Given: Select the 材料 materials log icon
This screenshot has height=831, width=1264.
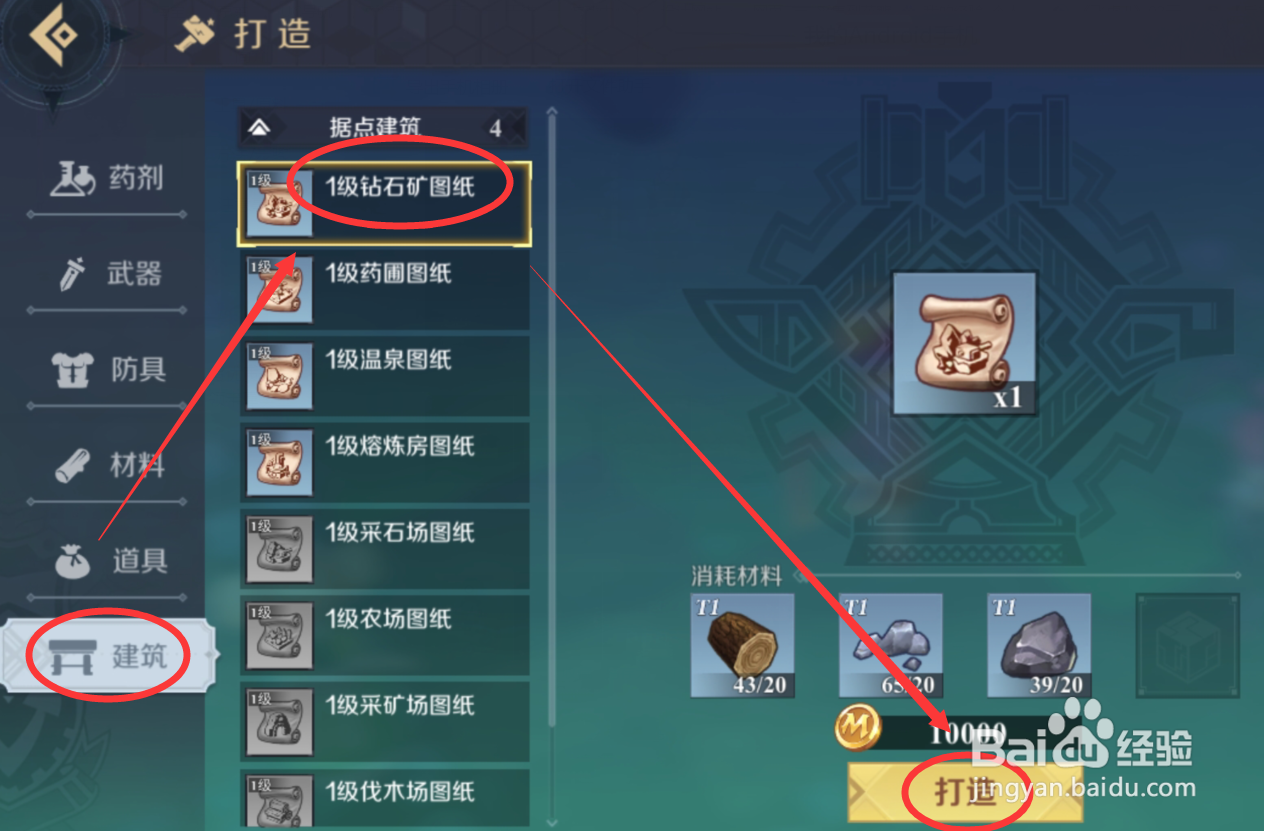Looking at the screenshot, I should pos(77,466).
